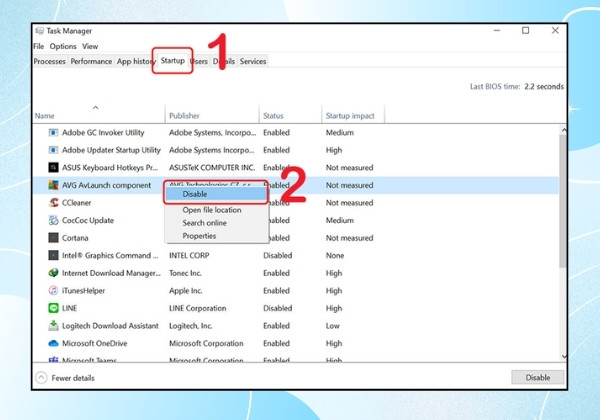Screen dimensions: 600x420
Task: Open the View menu
Action: (90, 46)
